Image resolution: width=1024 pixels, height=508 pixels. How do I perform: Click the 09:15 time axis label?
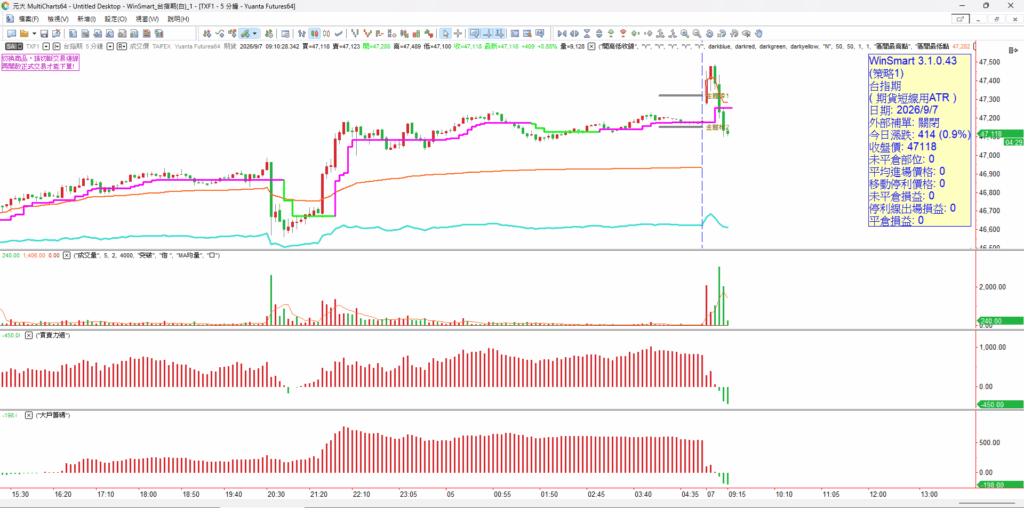736,494
